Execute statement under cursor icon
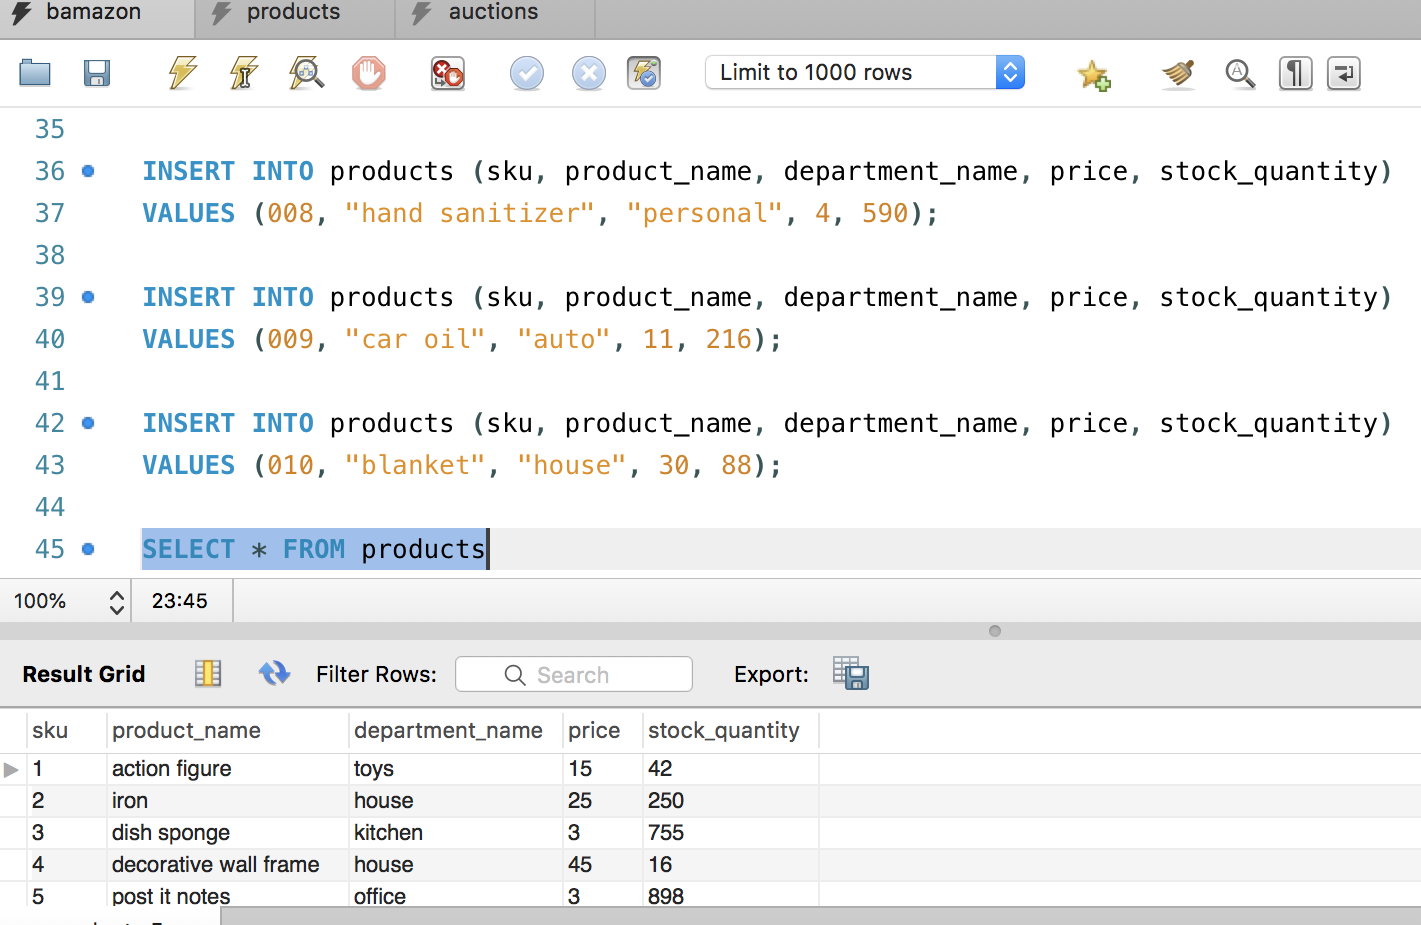The height and width of the screenshot is (925, 1421). point(244,73)
